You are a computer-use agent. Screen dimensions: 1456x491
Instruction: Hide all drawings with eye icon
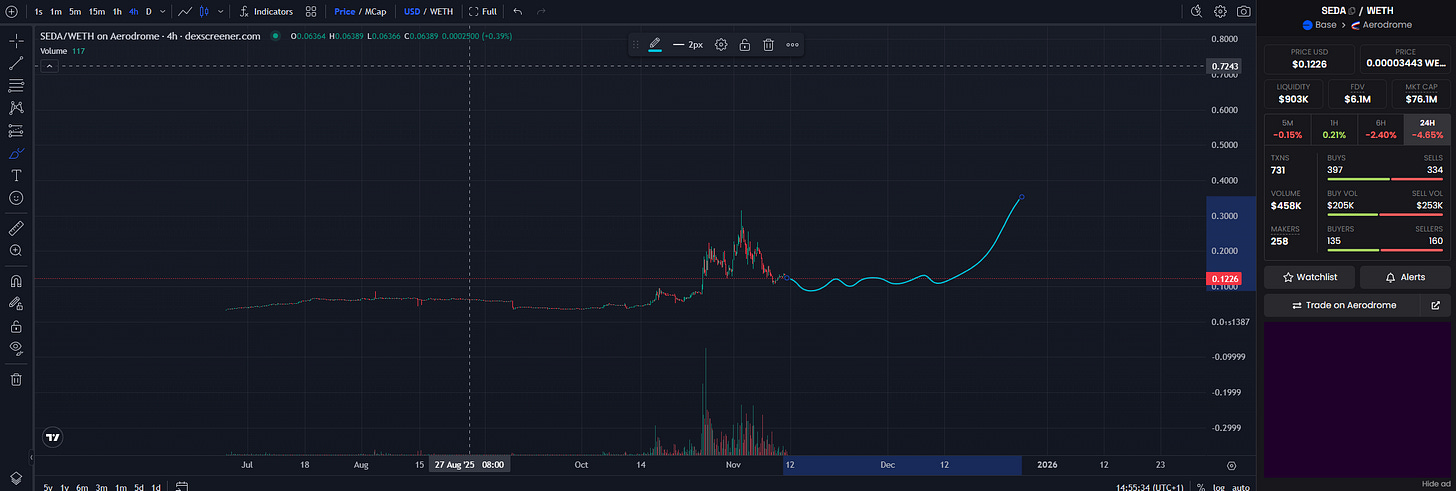(x=16, y=348)
